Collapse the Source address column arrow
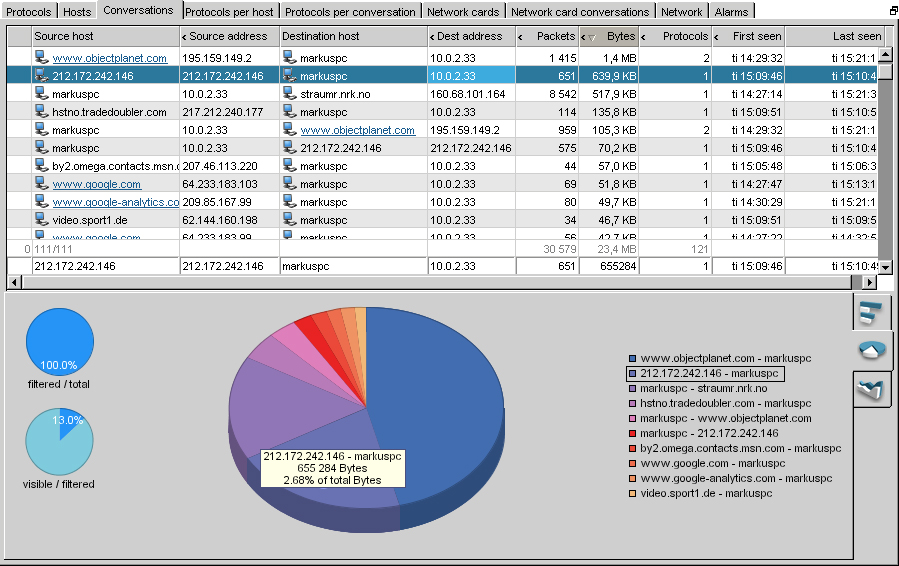 pyautogui.click(x=184, y=37)
